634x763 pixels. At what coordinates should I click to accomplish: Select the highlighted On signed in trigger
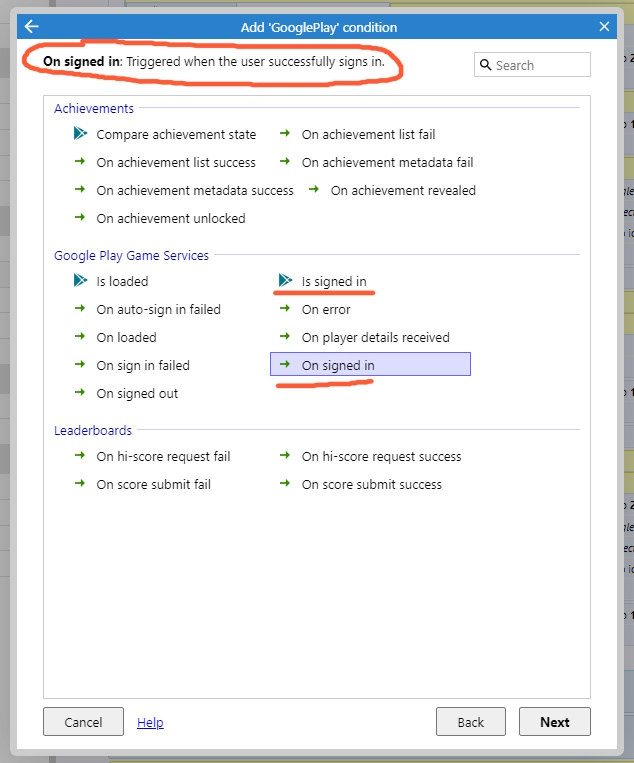(x=370, y=364)
